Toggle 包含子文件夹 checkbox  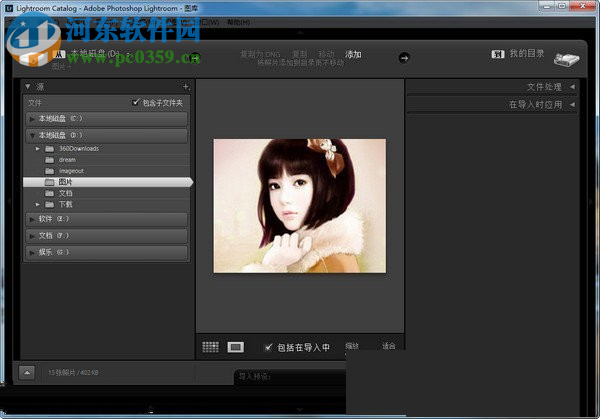coord(135,102)
